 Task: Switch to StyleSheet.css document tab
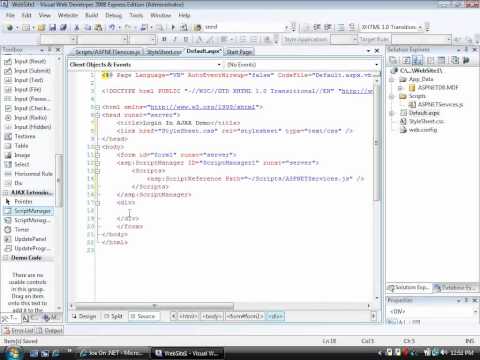[x=164, y=52]
